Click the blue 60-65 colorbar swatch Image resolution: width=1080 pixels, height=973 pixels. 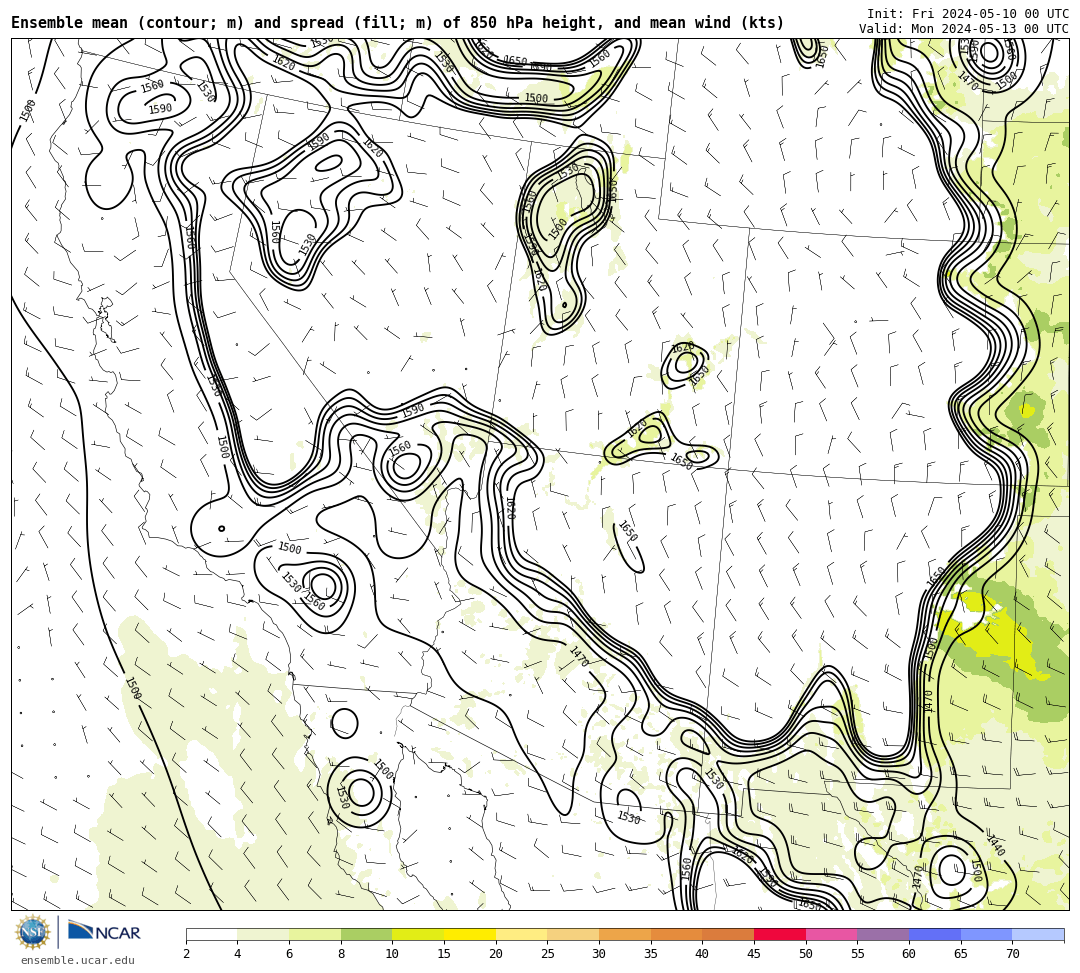pos(935,934)
